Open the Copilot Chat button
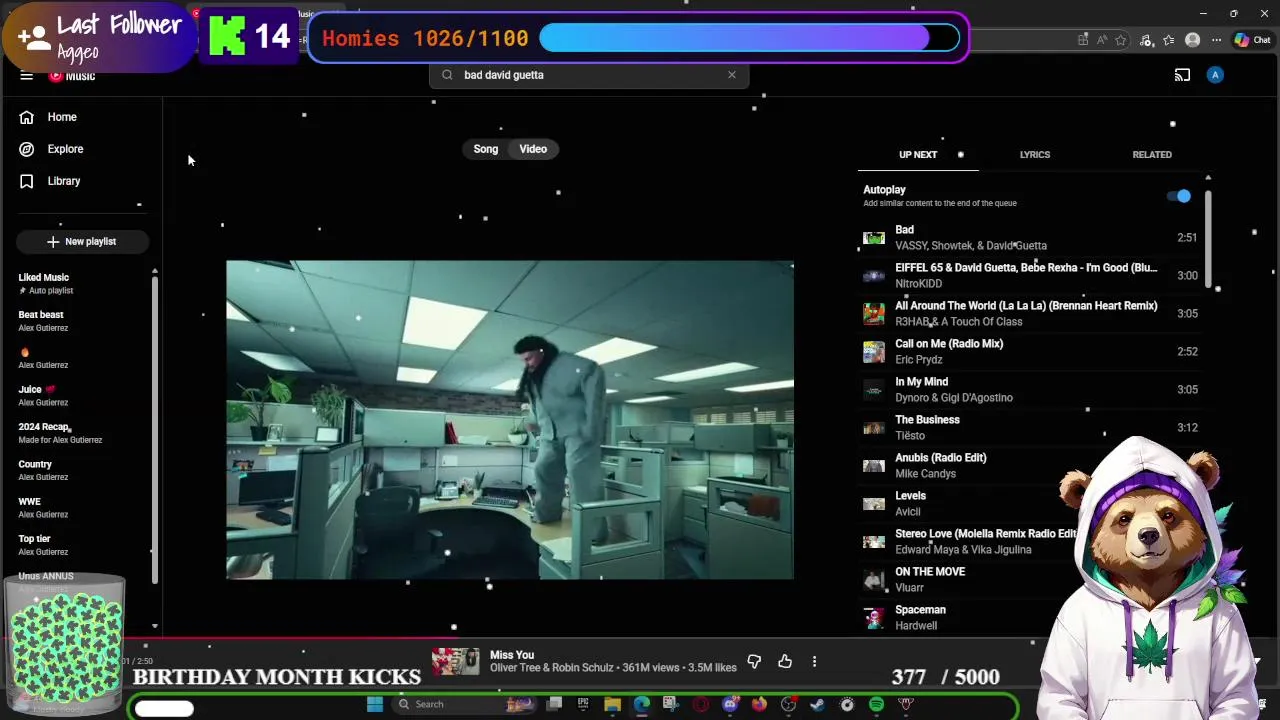The width and height of the screenshot is (1280, 720). 1252,40
